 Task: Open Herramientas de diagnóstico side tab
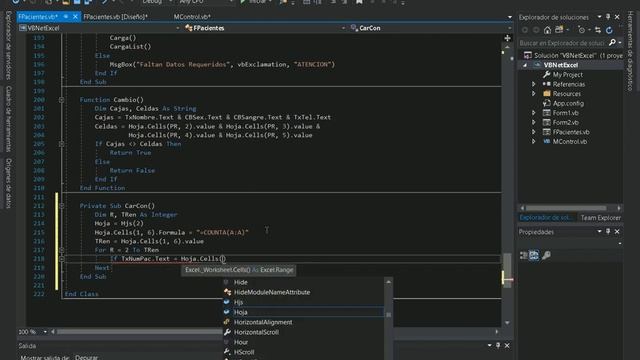(630, 51)
